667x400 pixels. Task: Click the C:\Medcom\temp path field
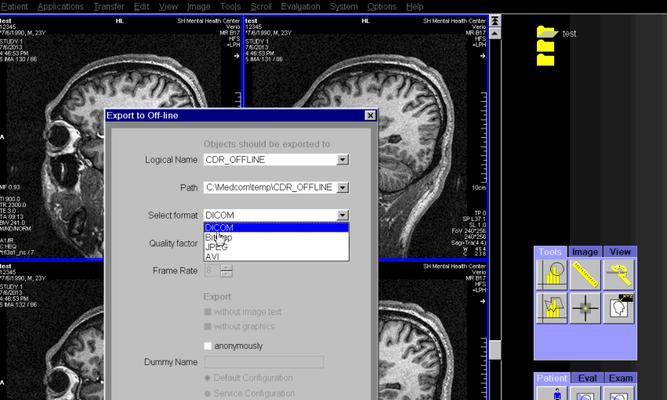click(x=271, y=187)
